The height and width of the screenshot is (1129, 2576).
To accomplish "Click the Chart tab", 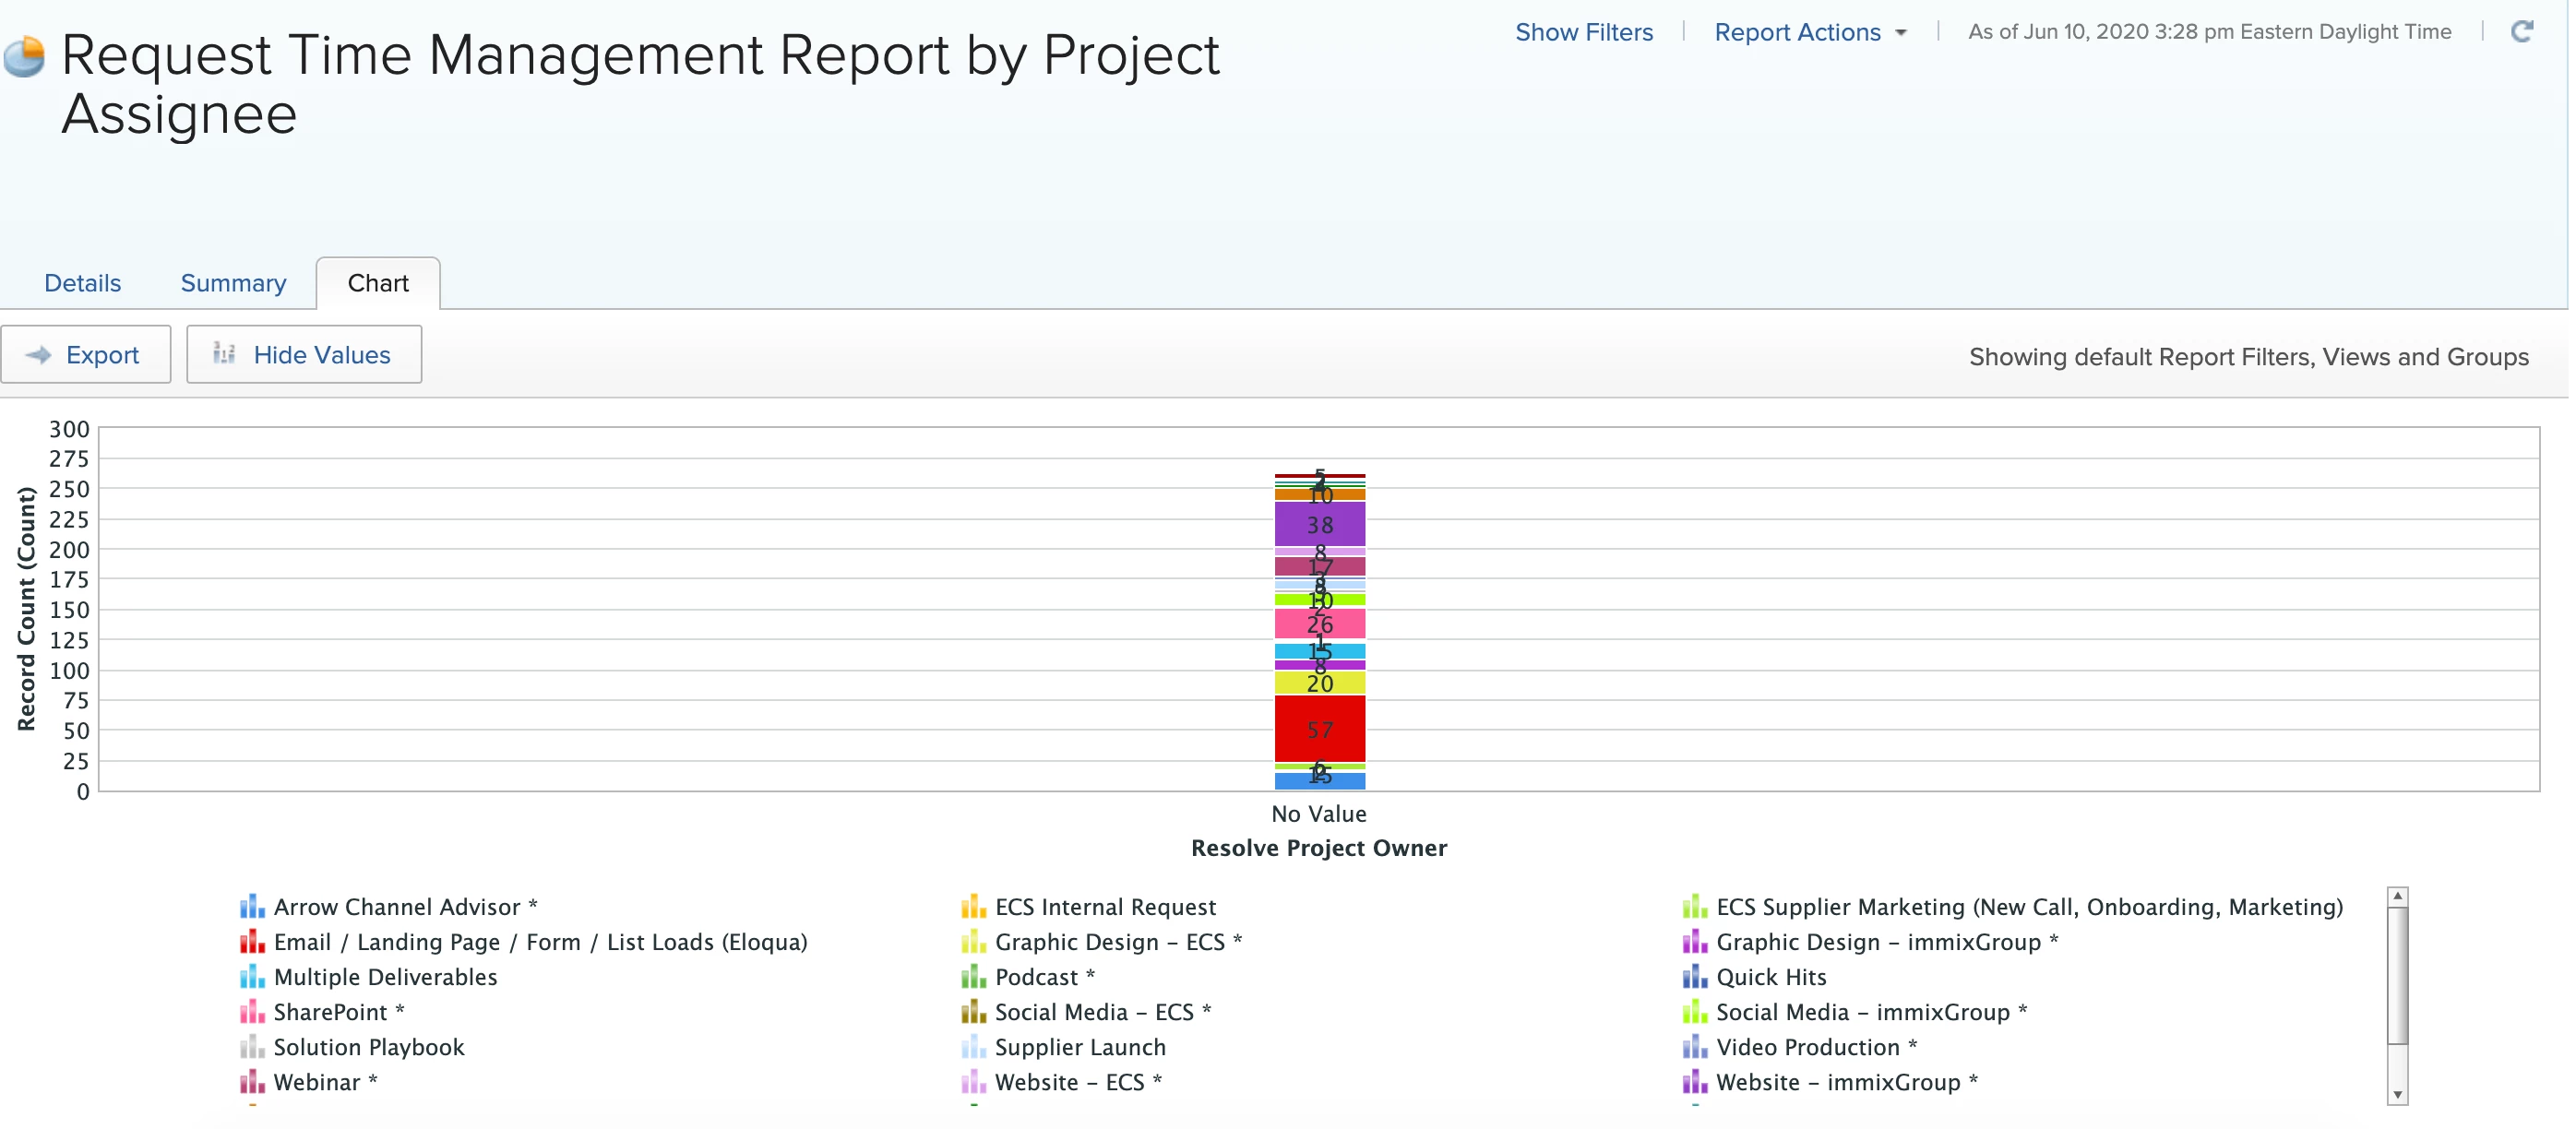I will (378, 283).
